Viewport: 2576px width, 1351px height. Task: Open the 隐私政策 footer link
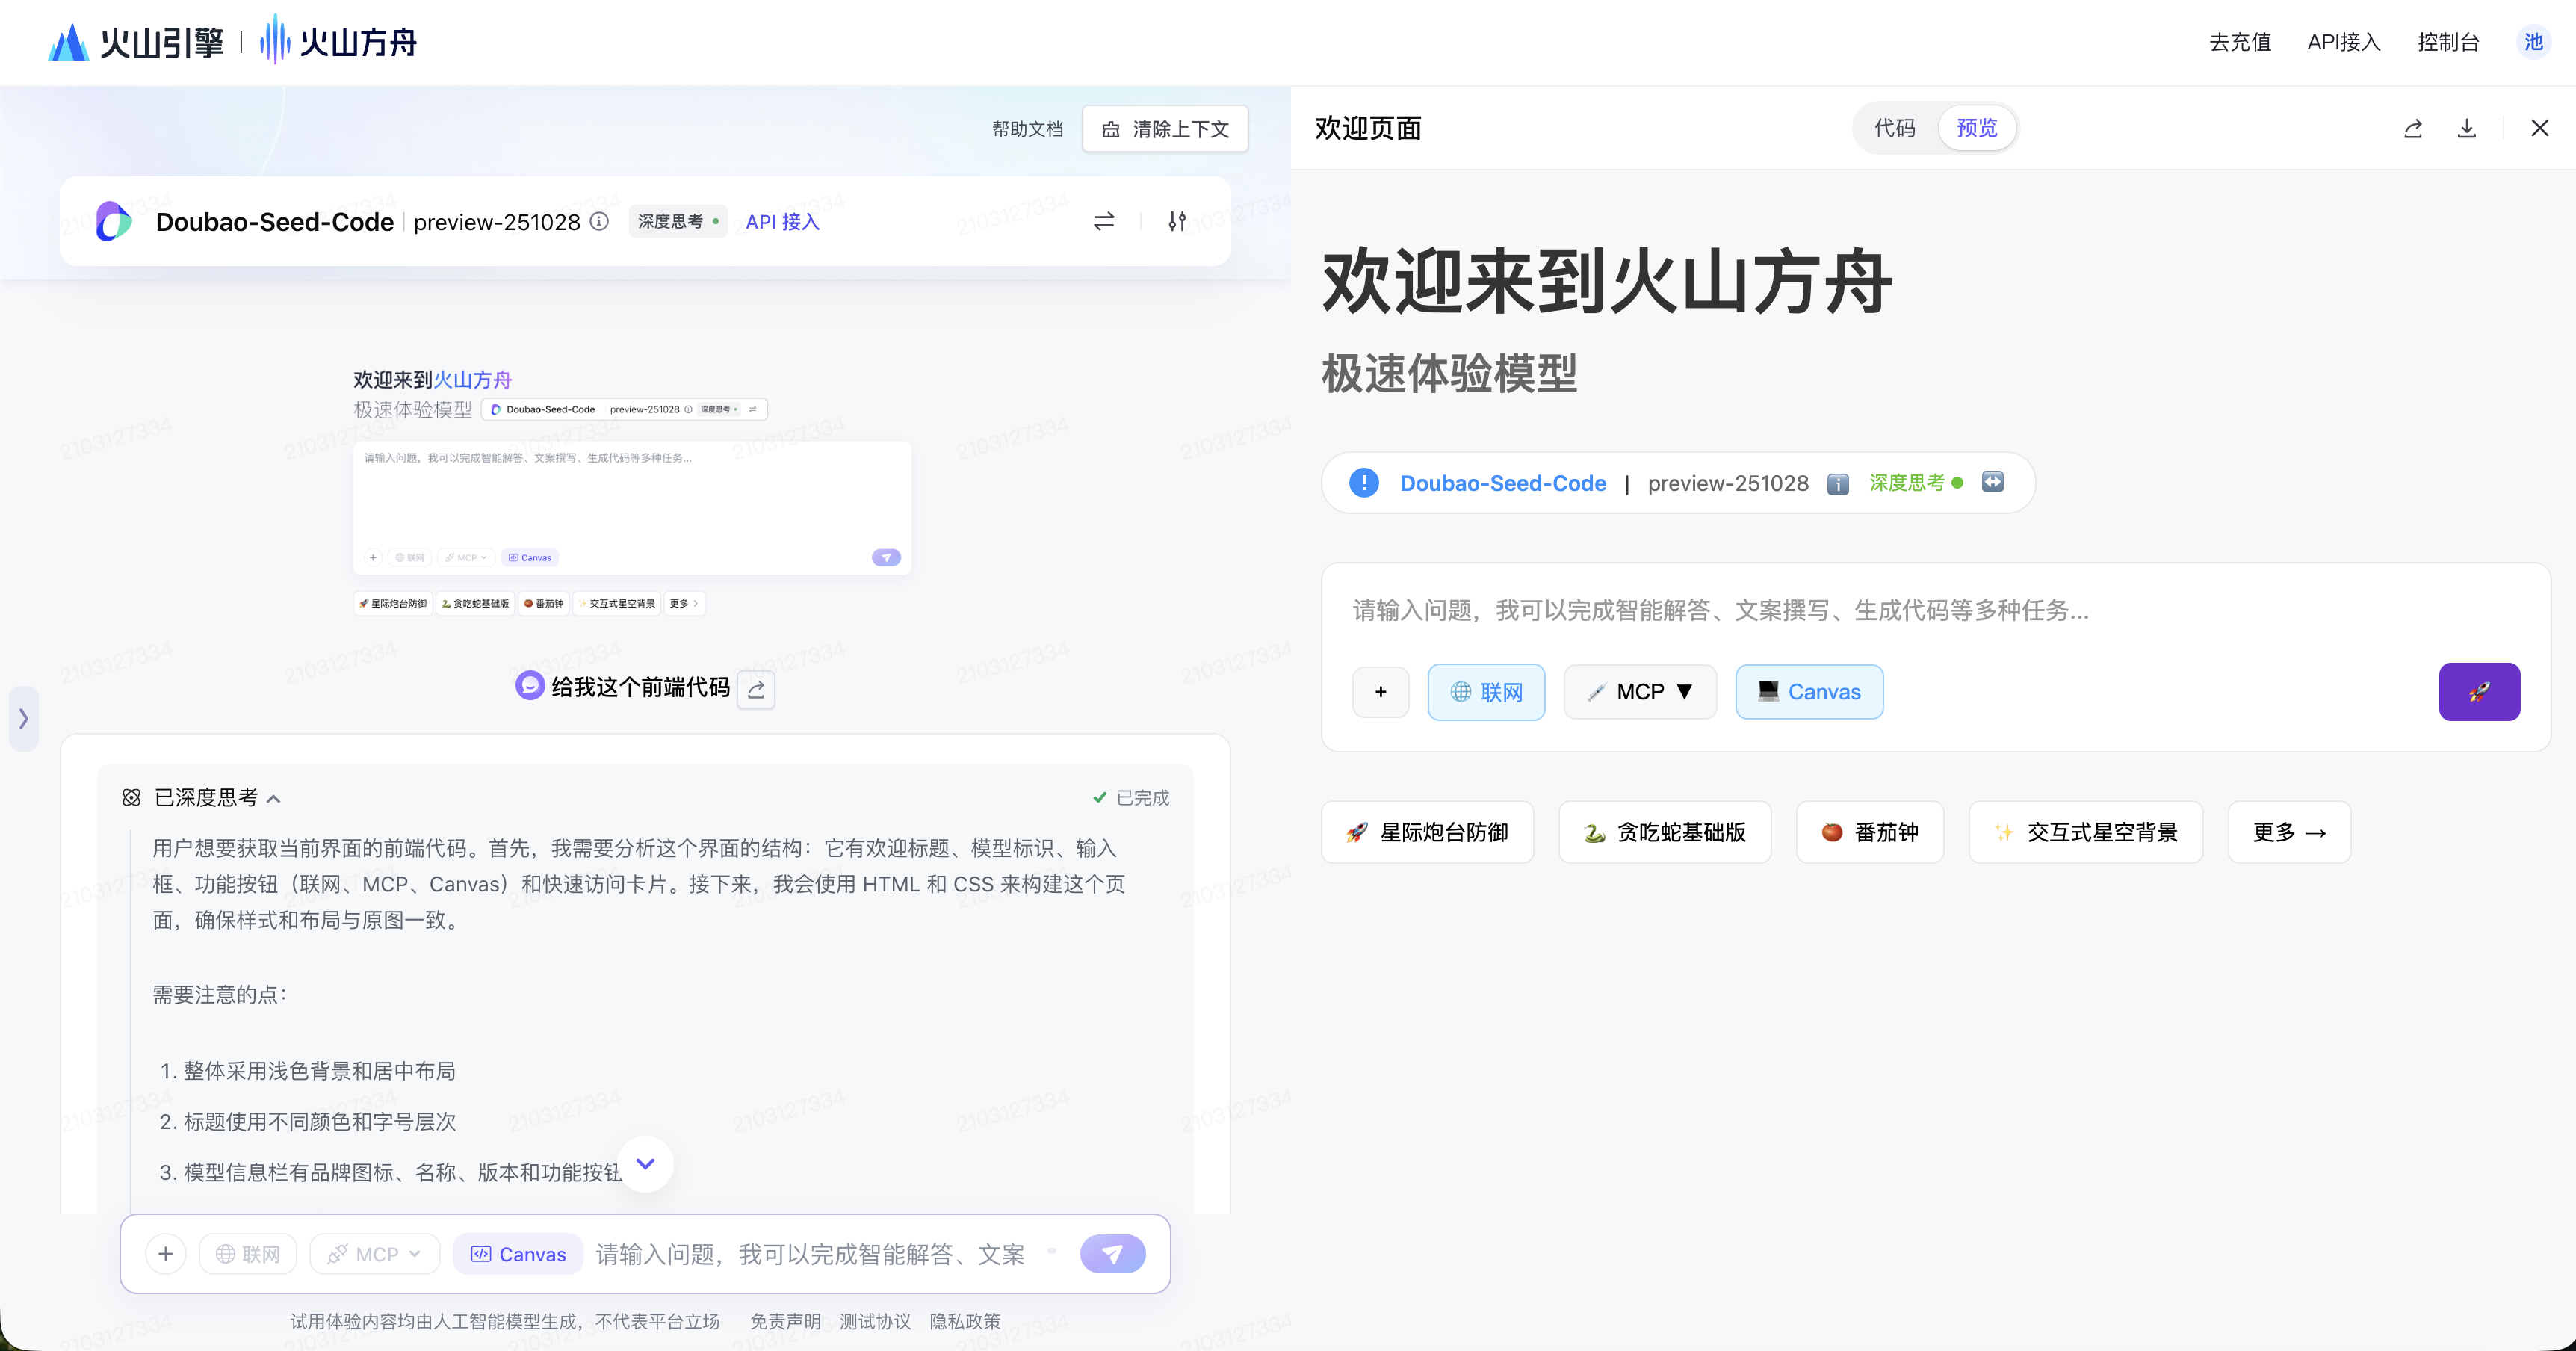[965, 1321]
